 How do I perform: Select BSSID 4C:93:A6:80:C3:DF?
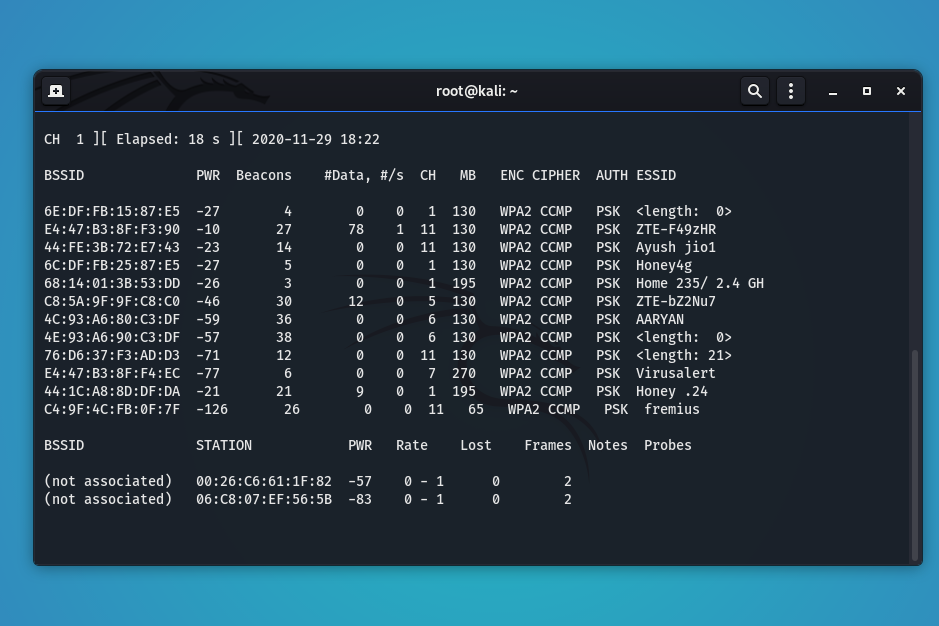click(x=112, y=319)
